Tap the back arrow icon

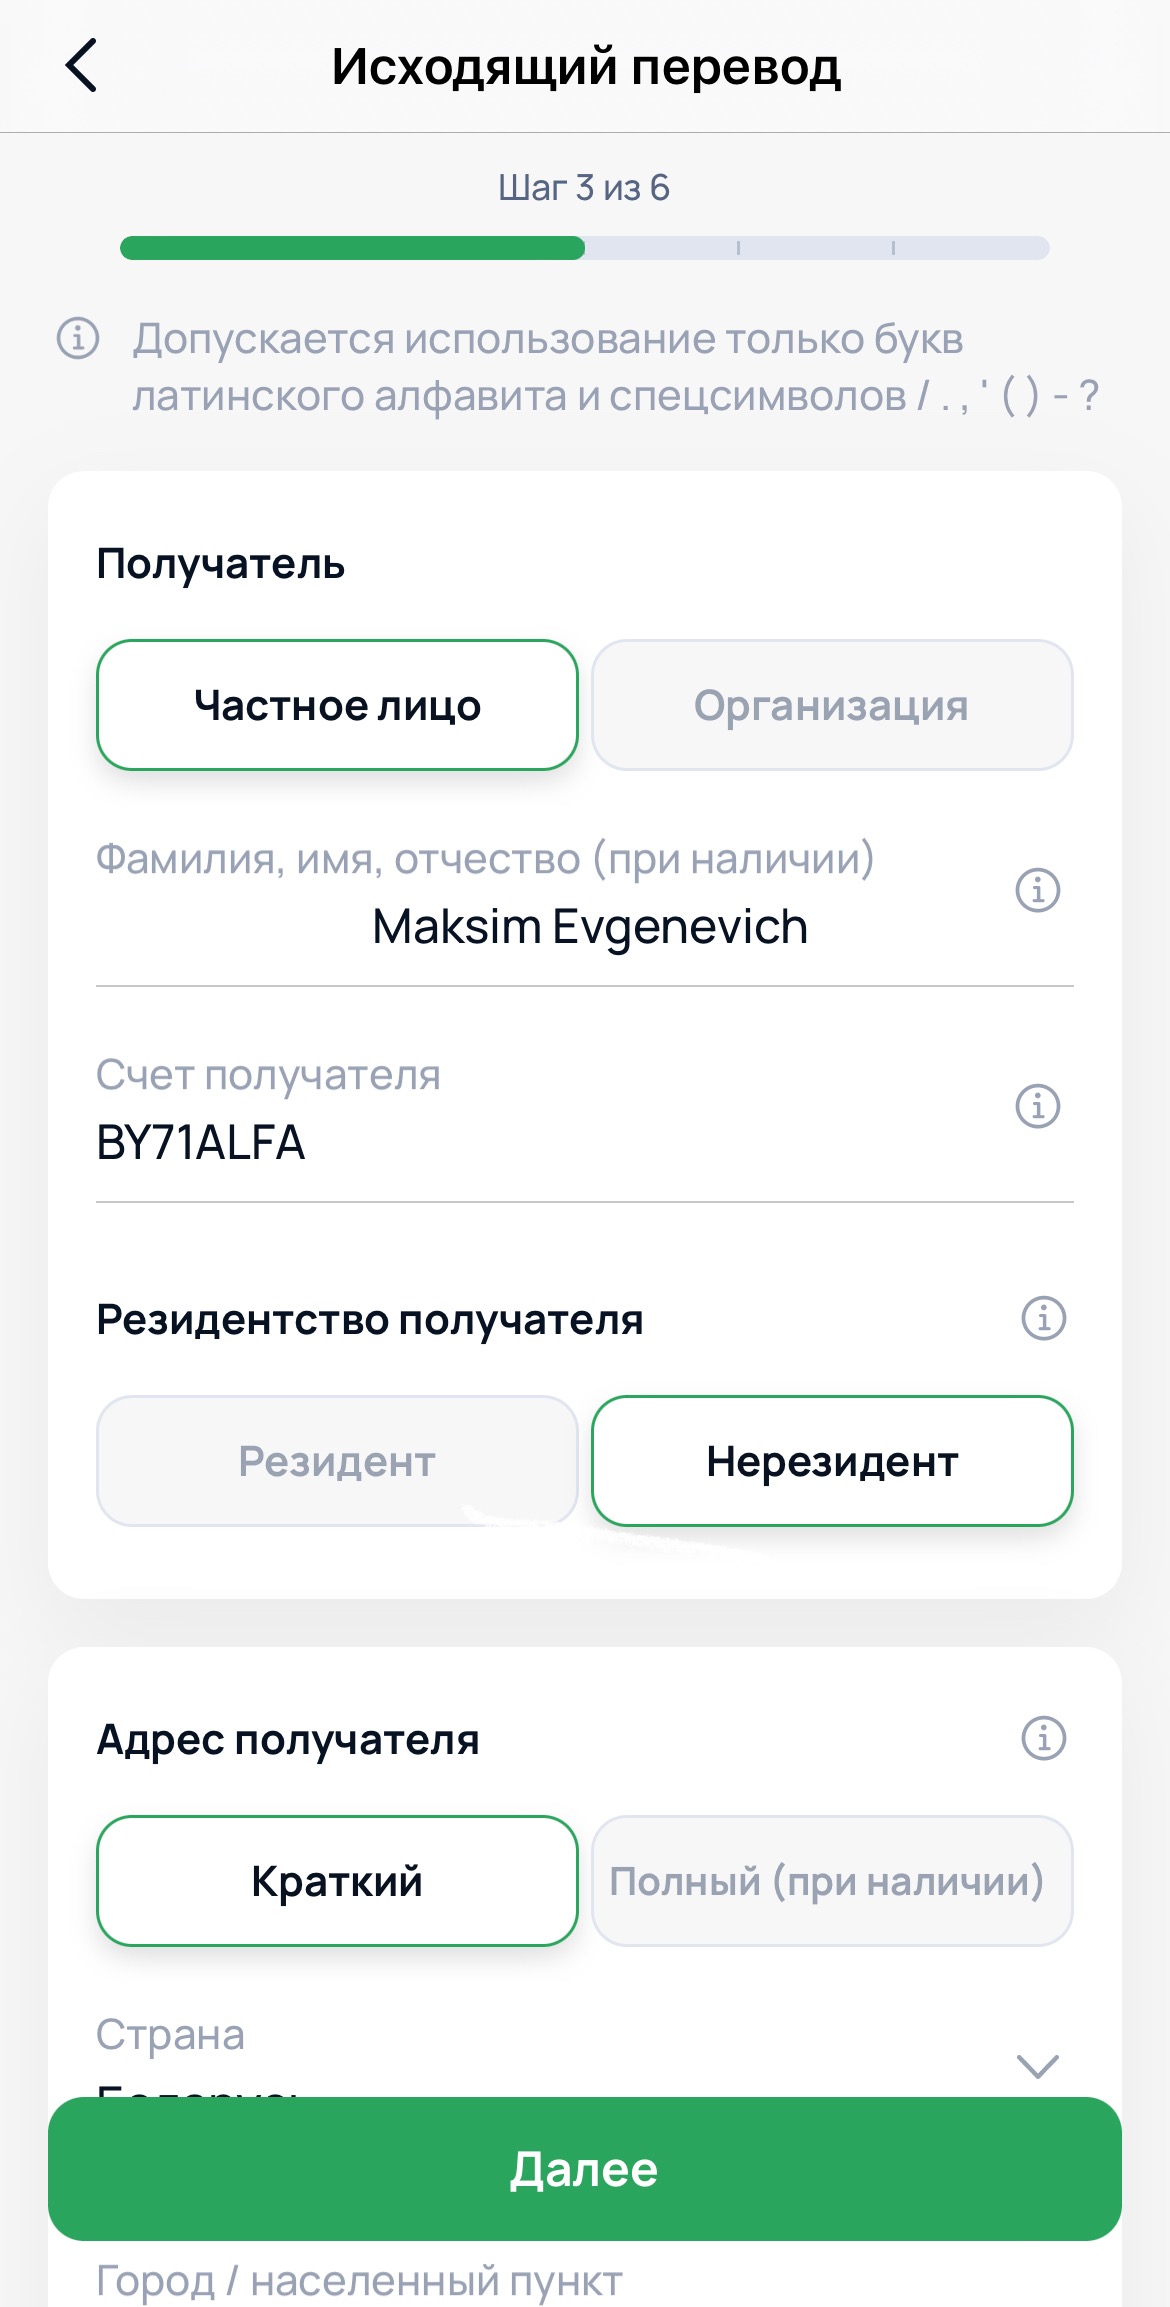tap(82, 66)
